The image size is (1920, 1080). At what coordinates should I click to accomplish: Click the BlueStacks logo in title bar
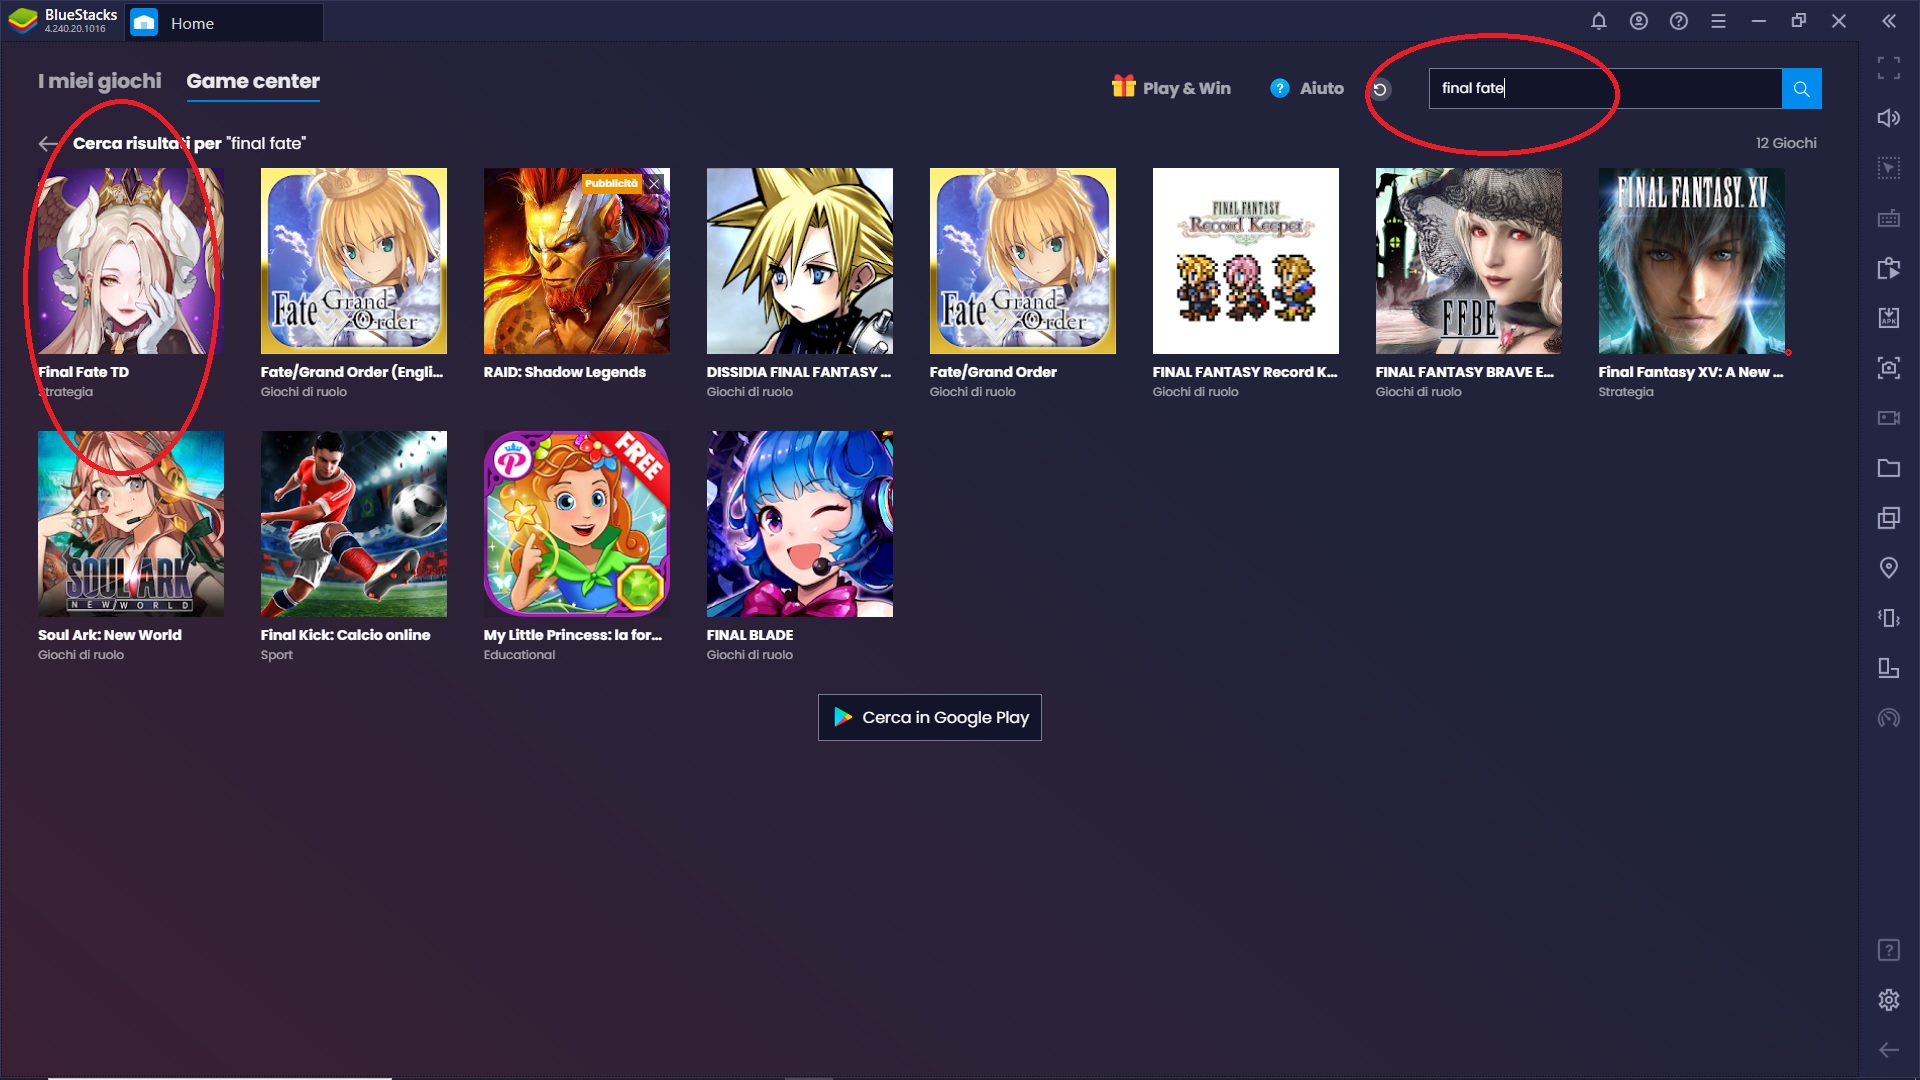click(x=22, y=21)
